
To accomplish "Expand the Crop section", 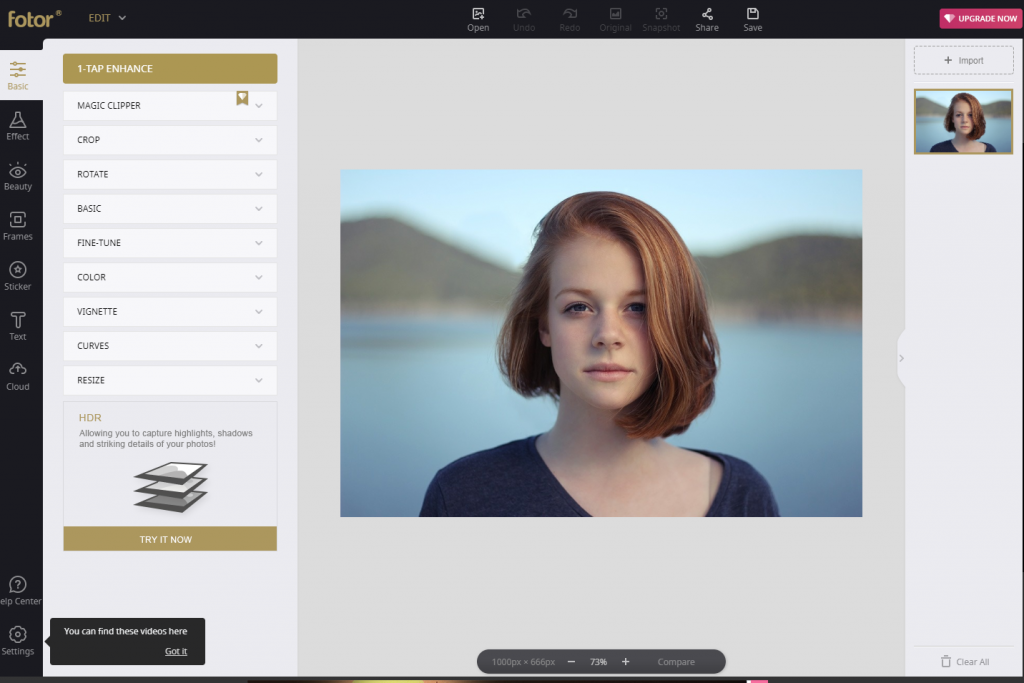I will point(170,140).
